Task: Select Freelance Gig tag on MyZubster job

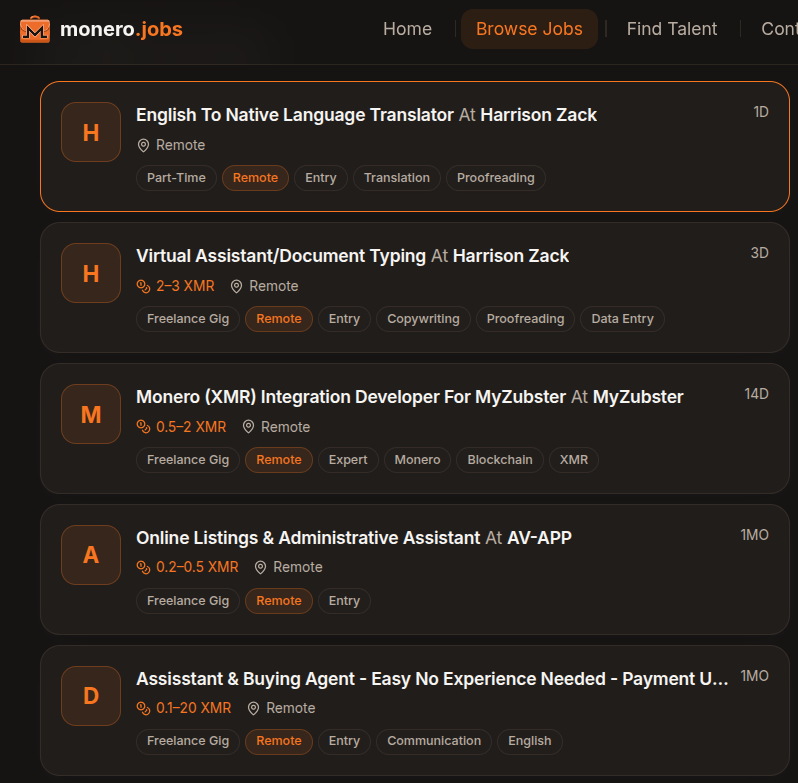Action: (x=188, y=460)
